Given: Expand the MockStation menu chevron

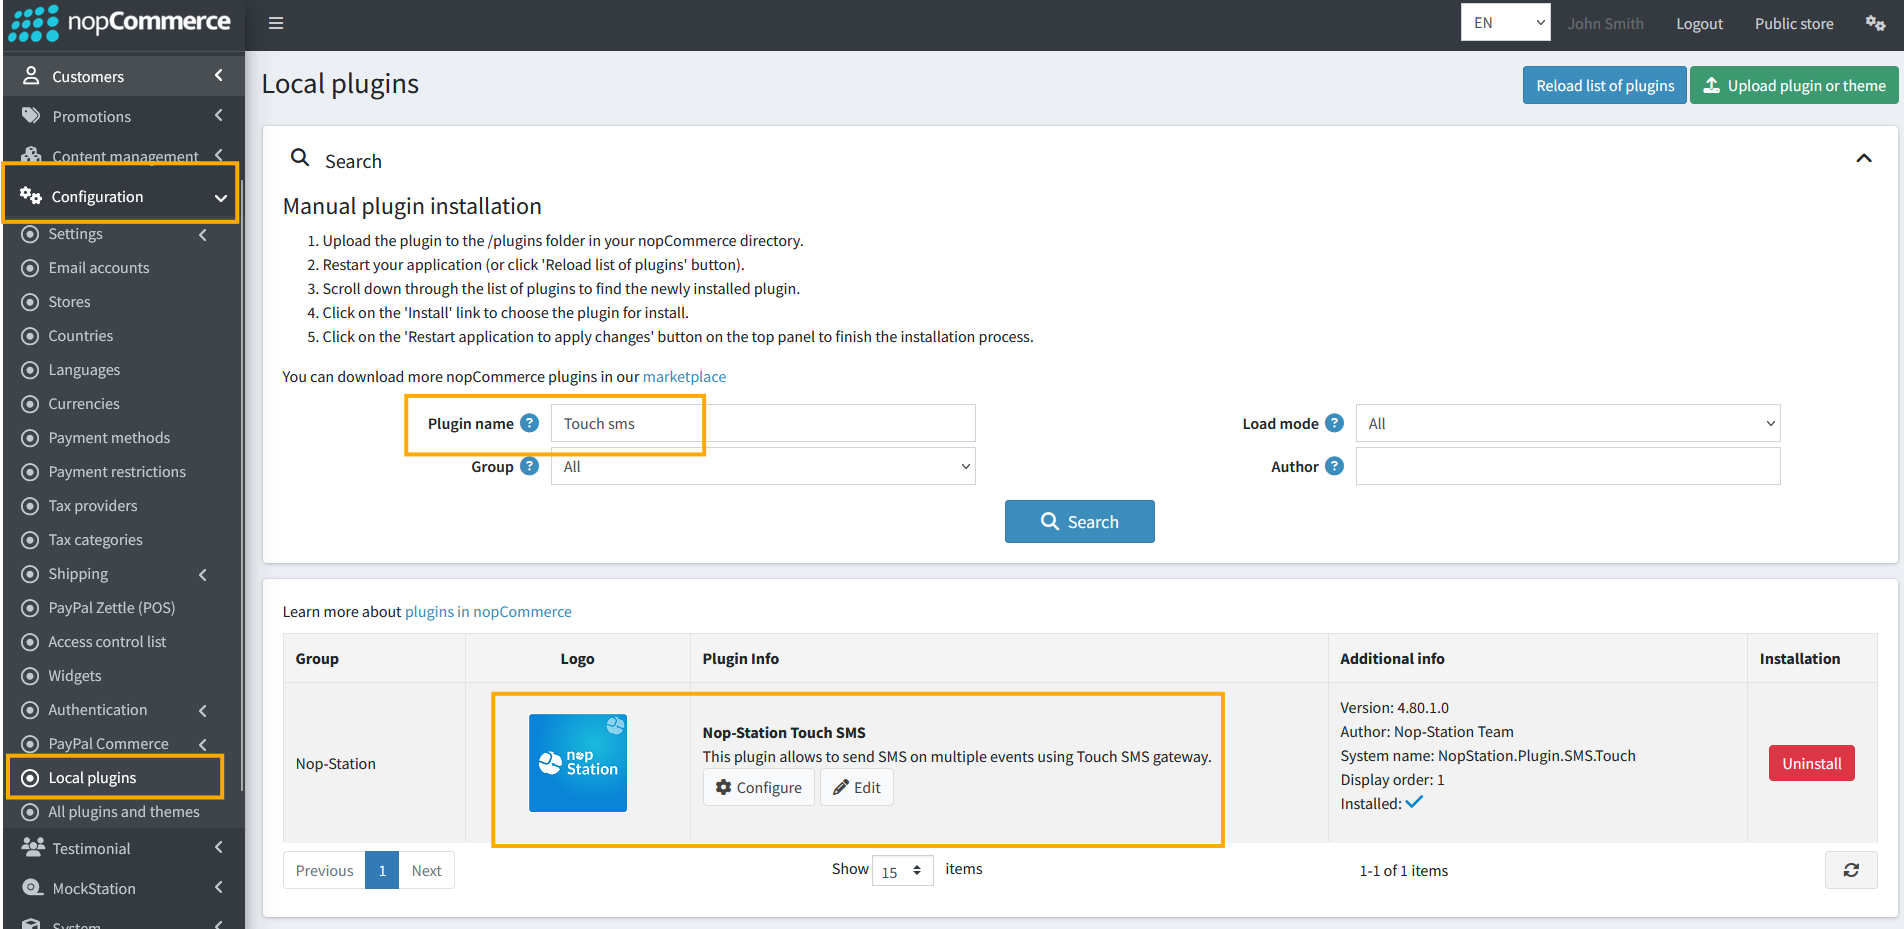Looking at the screenshot, I should 219,888.
